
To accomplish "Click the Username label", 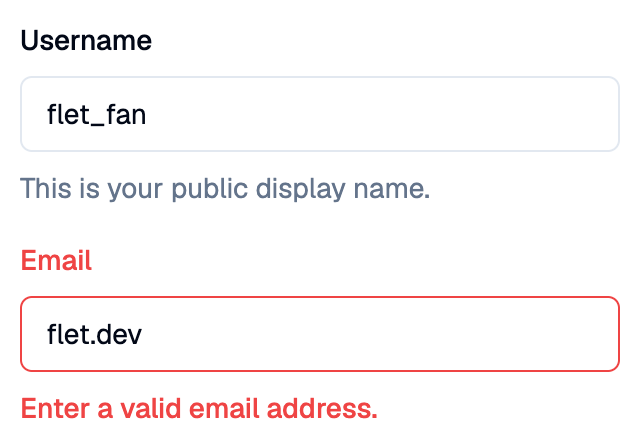I will point(86,40).
